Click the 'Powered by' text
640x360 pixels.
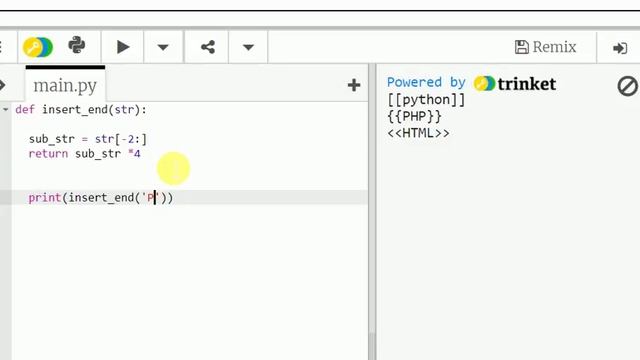(427, 82)
